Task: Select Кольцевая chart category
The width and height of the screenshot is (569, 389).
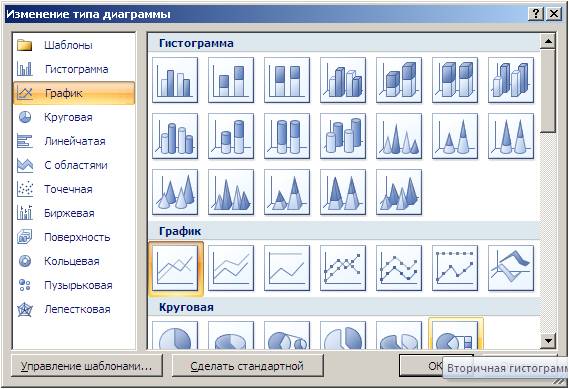Action: [74, 261]
